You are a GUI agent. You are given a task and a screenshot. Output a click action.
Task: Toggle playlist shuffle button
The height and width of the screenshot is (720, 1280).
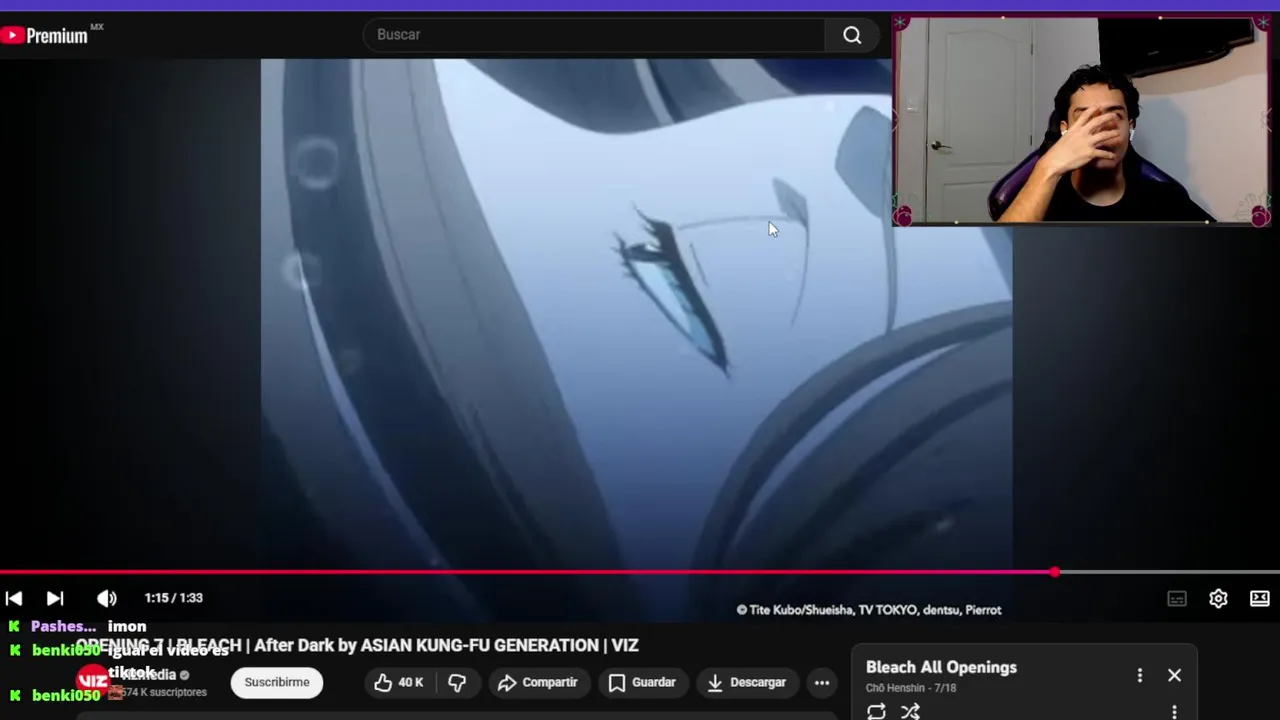click(910, 711)
